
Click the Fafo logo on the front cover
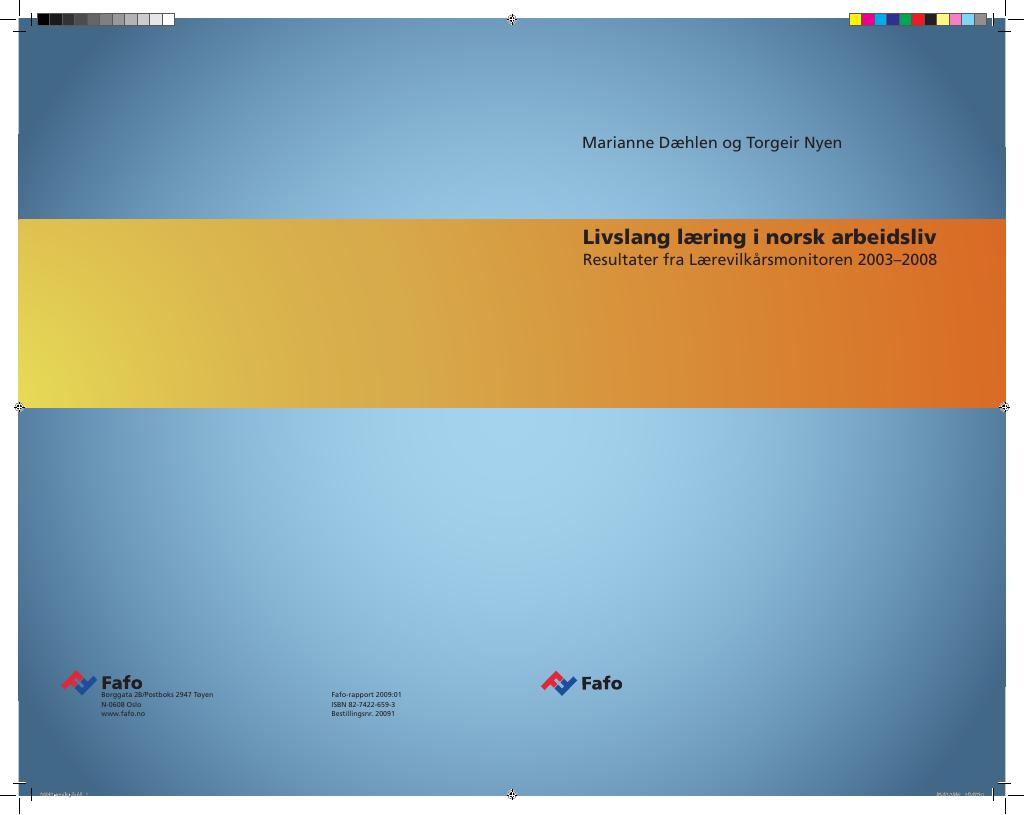(581, 683)
